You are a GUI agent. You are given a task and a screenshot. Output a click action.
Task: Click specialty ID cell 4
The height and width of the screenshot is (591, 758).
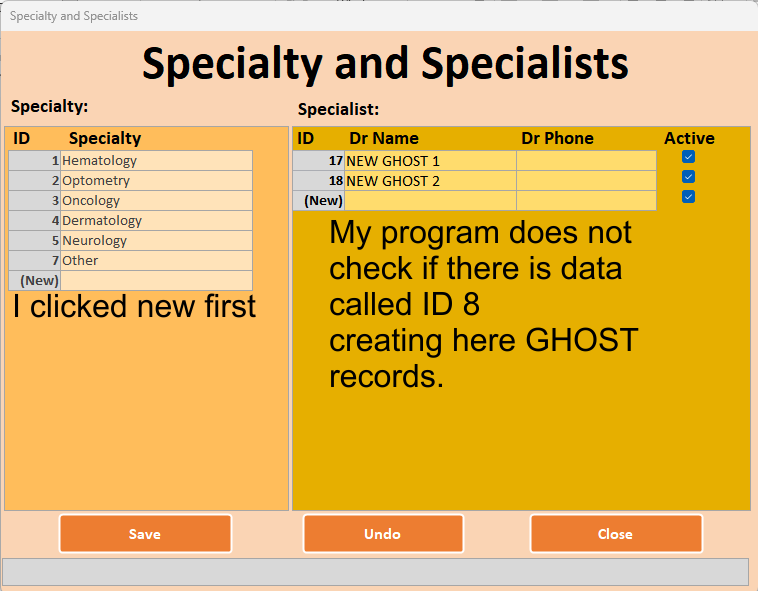tap(34, 220)
